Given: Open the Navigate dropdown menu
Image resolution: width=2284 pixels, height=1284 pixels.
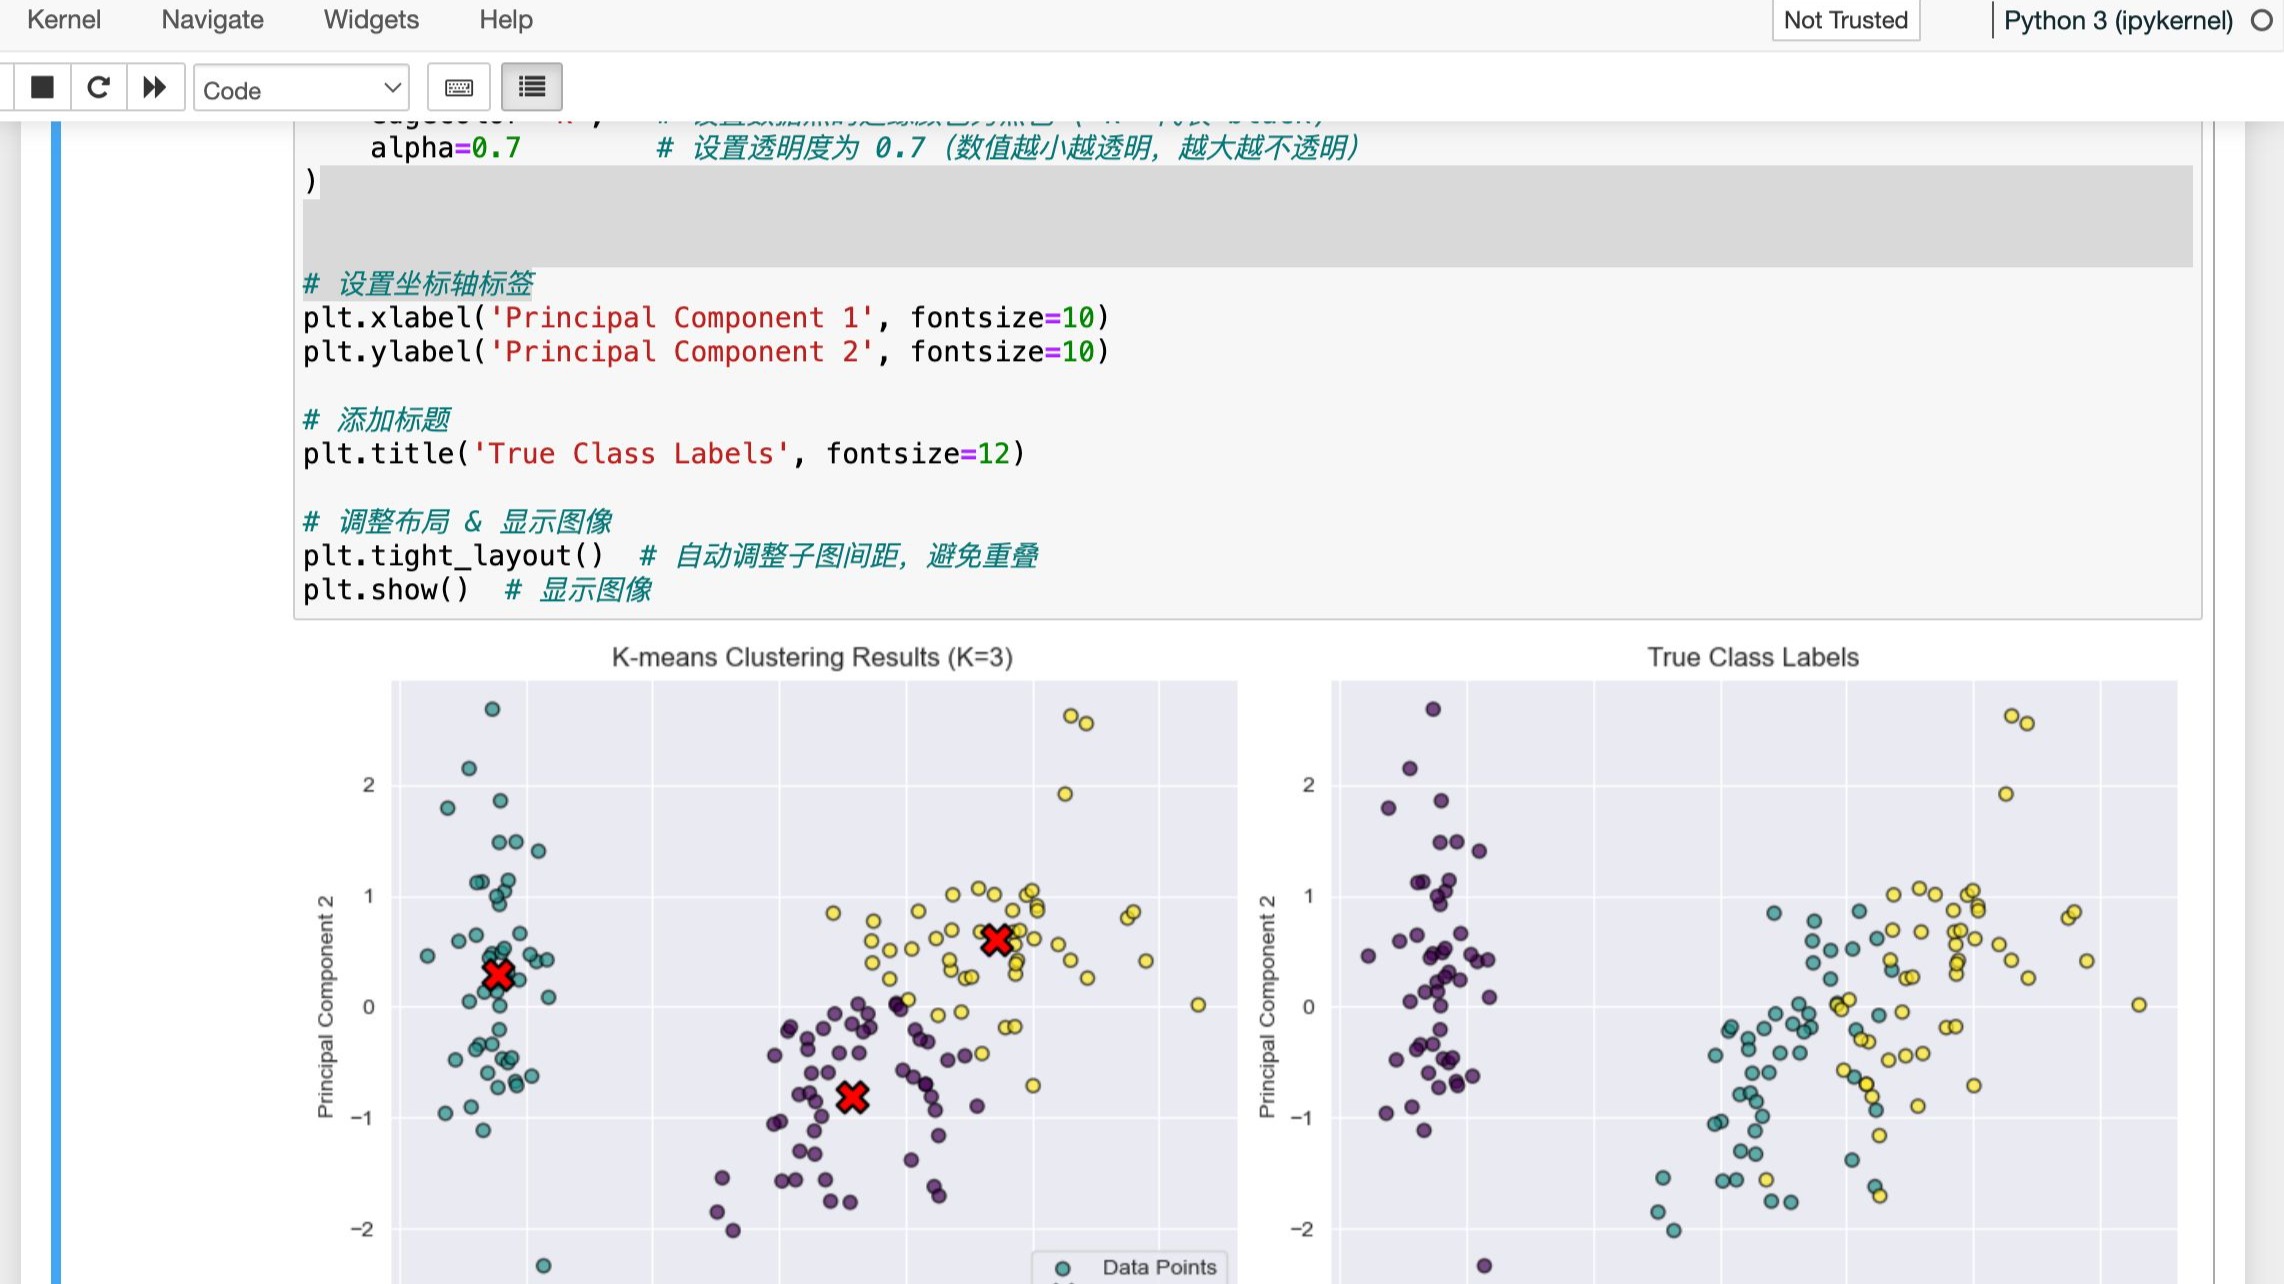Looking at the screenshot, I should click(x=212, y=20).
